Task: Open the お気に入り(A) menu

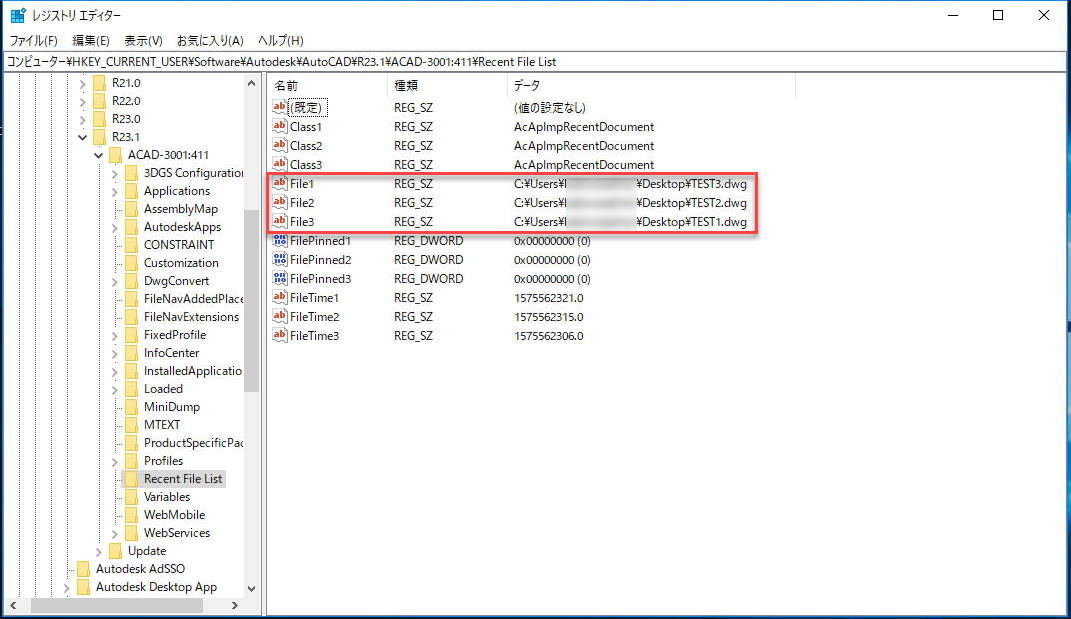Action: 210,40
